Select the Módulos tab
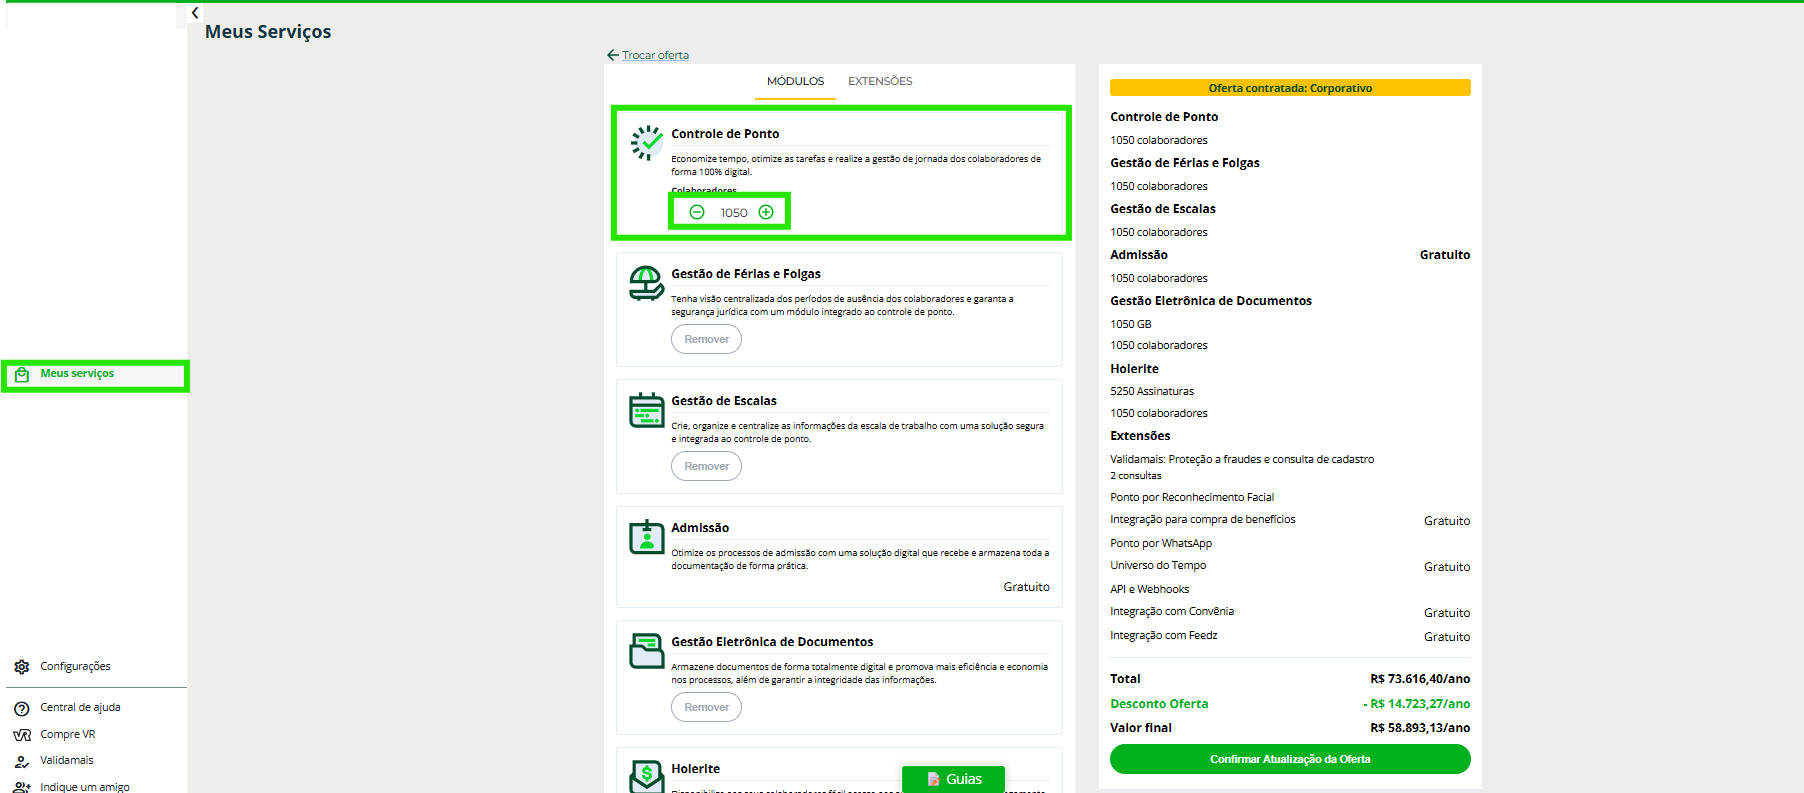The image size is (1804, 793). coord(795,82)
